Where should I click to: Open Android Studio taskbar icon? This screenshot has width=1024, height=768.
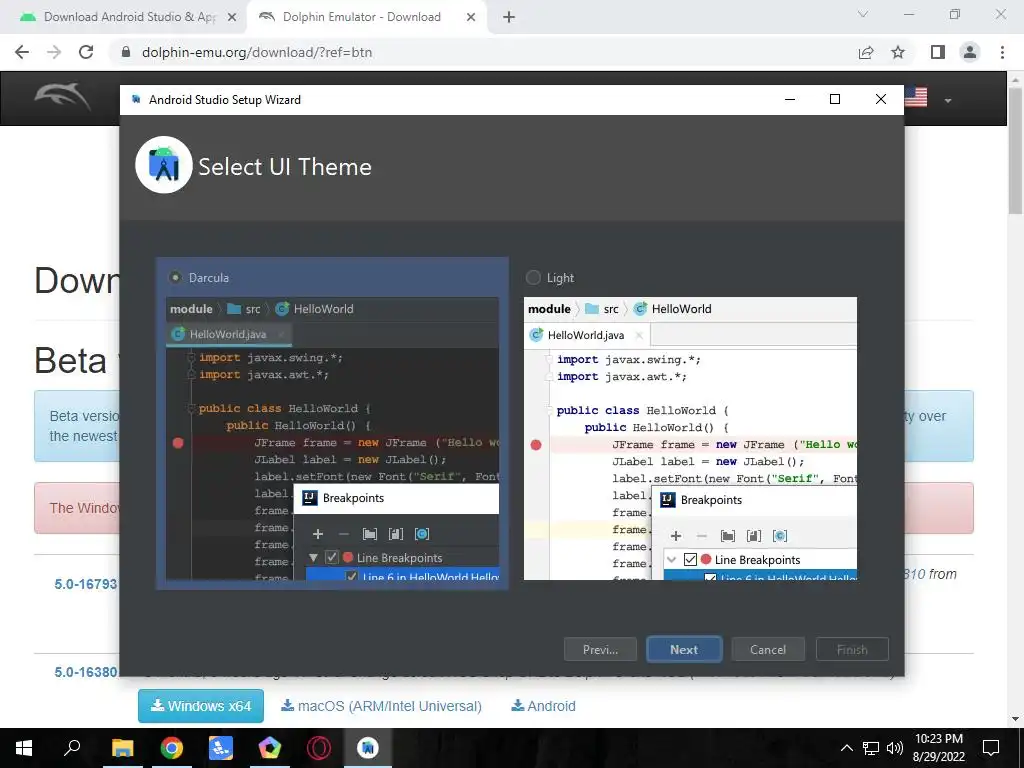pos(368,748)
